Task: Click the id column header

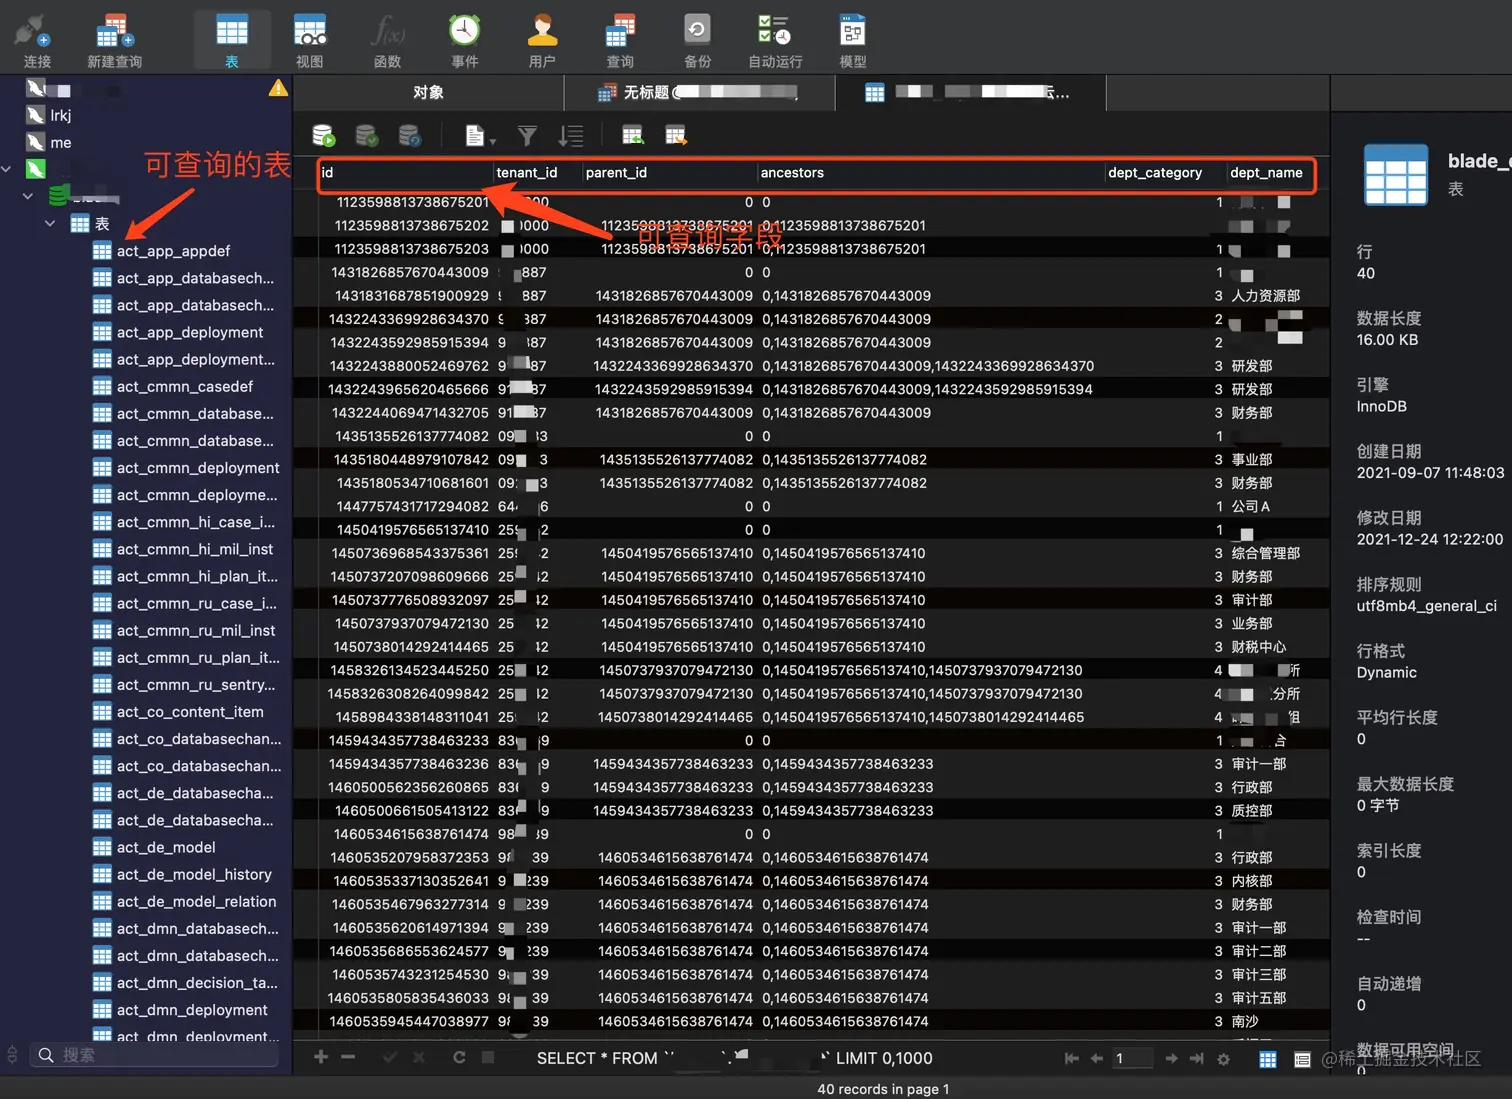Action: [x=406, y=173]
